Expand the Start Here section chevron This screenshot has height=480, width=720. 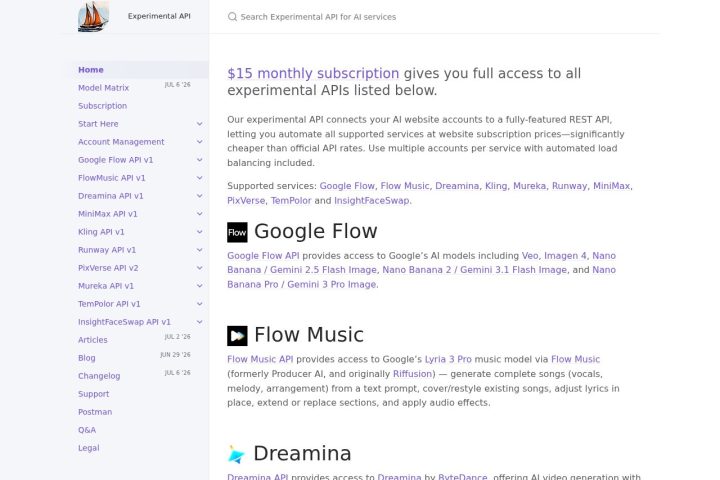199,124
